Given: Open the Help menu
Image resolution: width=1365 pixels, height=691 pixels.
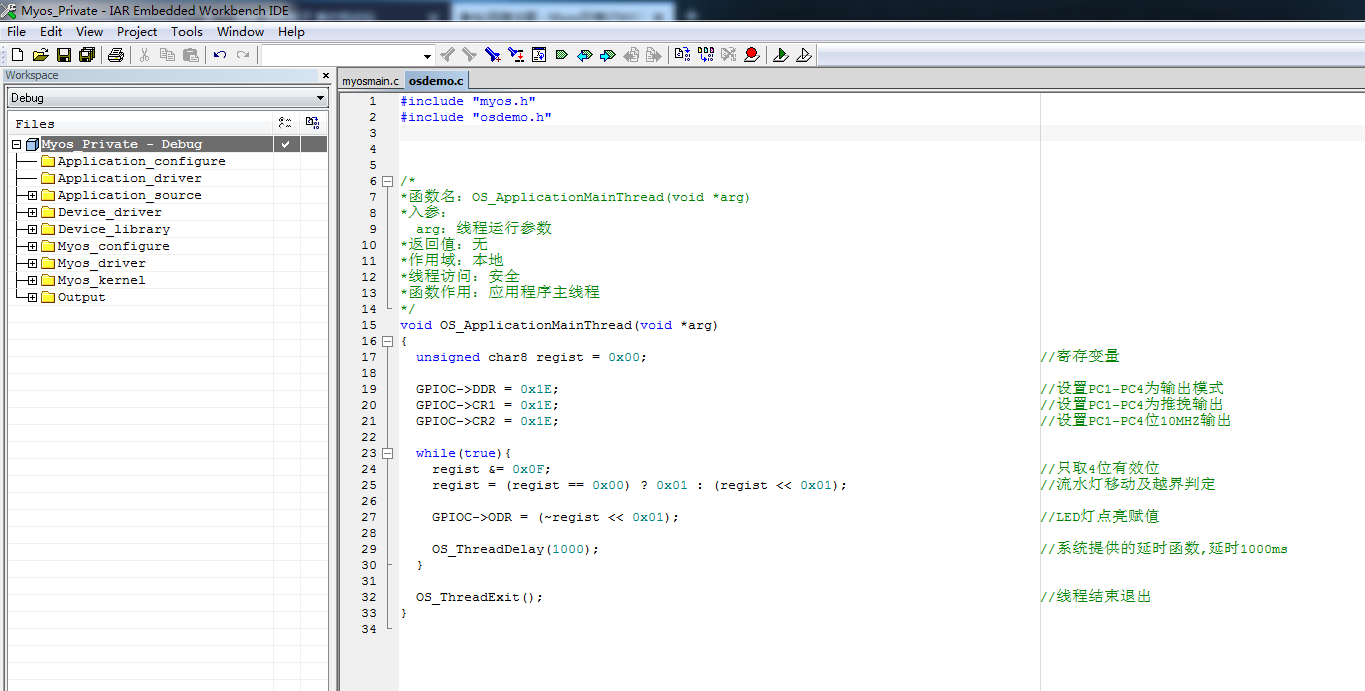Looking at the screenshot, I should coord(291,31).
